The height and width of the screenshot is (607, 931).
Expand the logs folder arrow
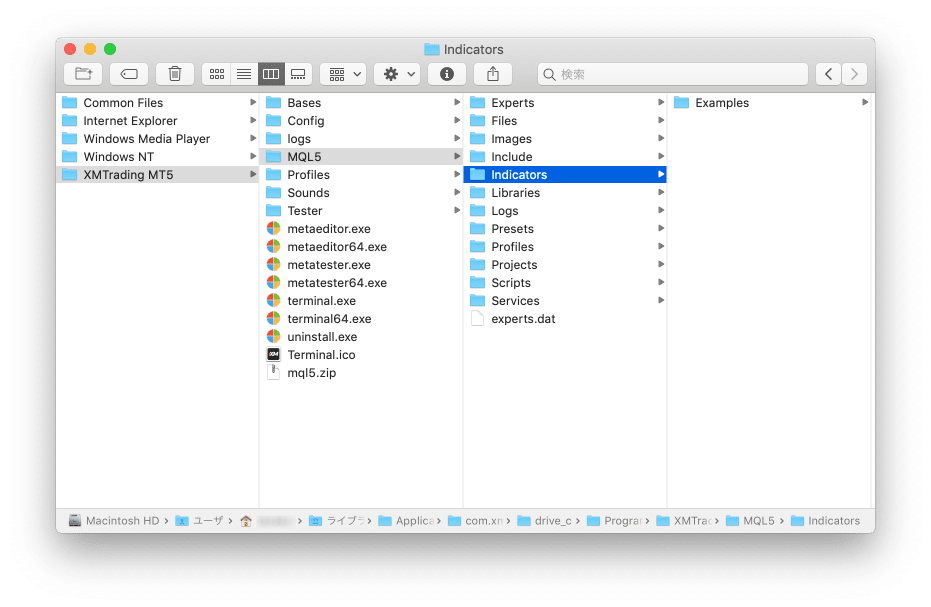[x=457, y=138]
